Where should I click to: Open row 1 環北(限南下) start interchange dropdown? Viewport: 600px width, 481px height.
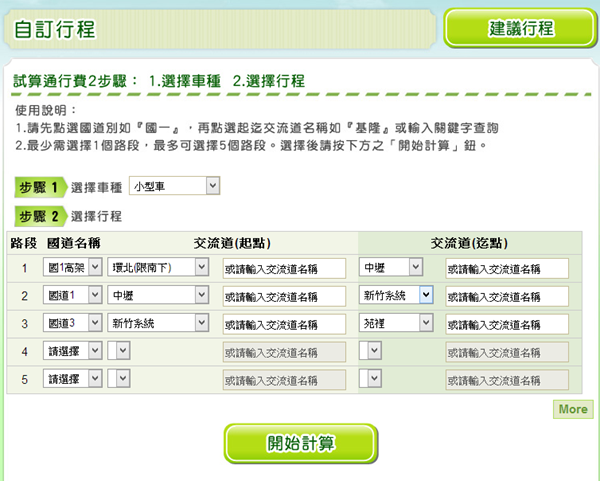(158, 267)
